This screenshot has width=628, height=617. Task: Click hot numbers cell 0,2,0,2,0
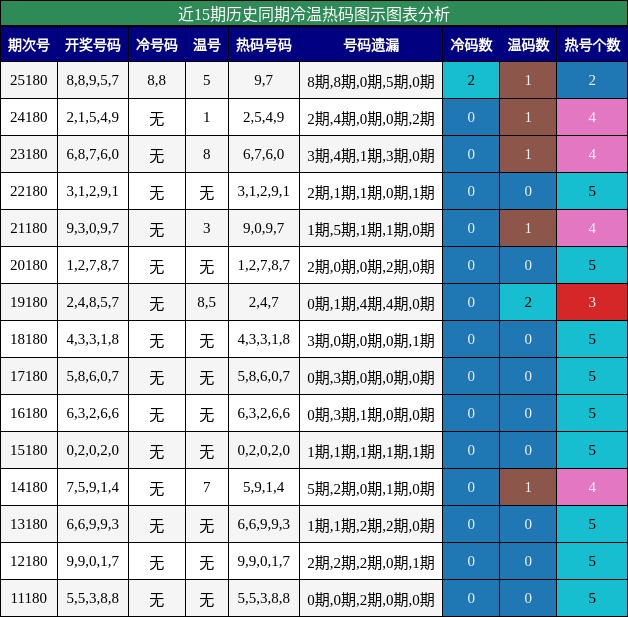(x=264, y=450)
